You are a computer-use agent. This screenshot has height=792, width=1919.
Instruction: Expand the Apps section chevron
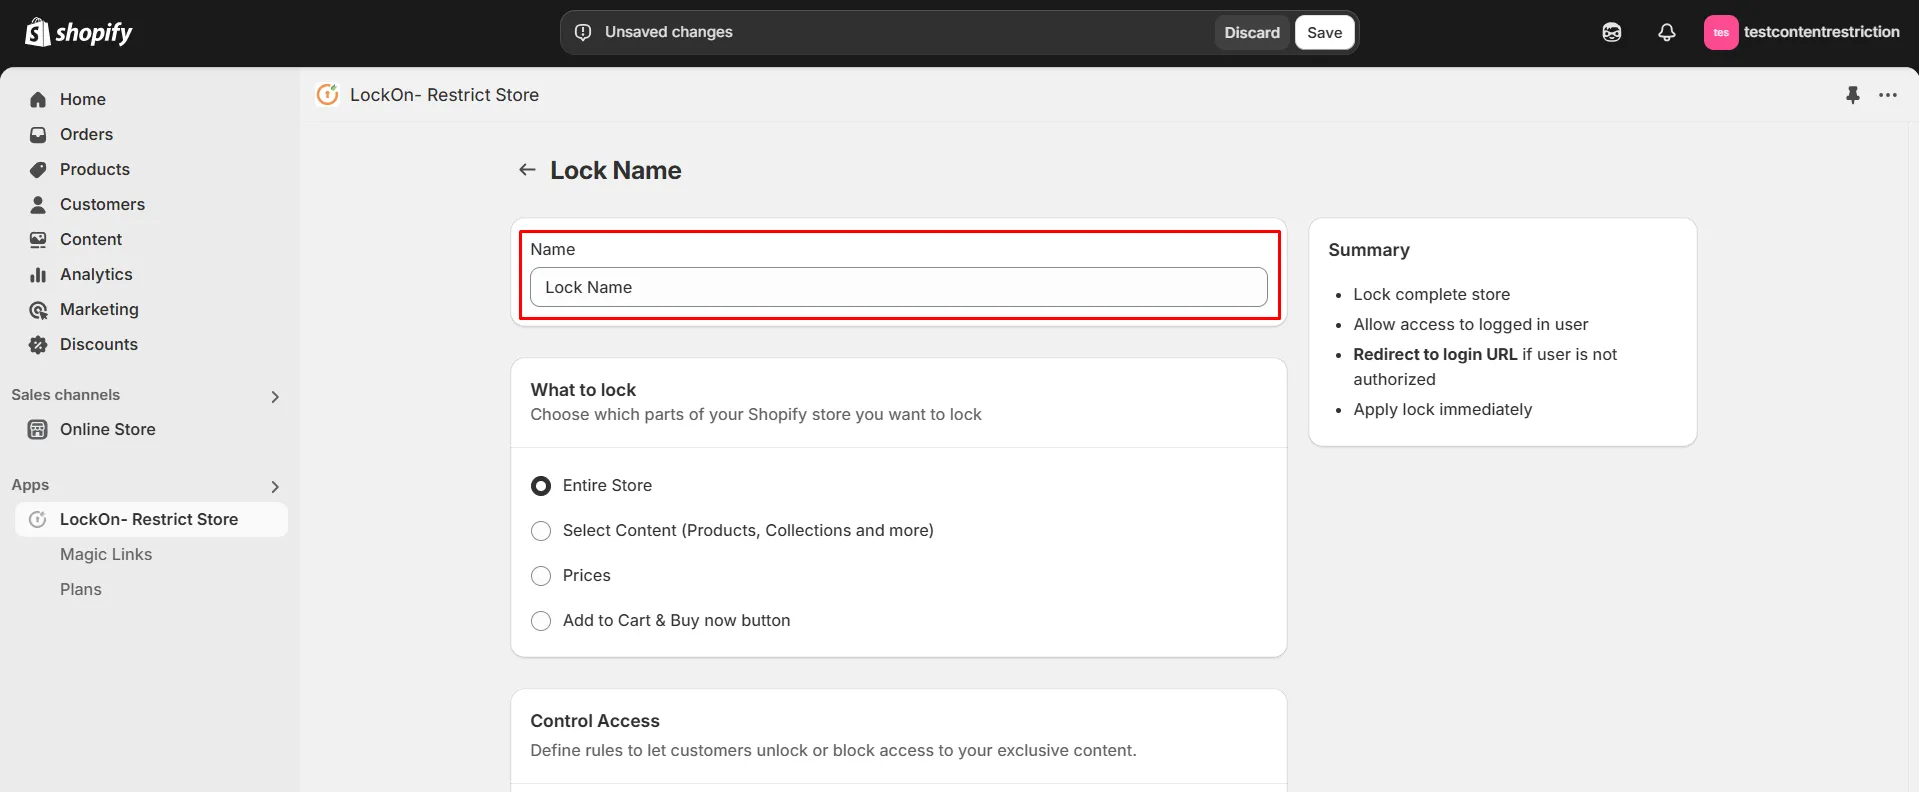pyautogui.click(x=275, y=487)
